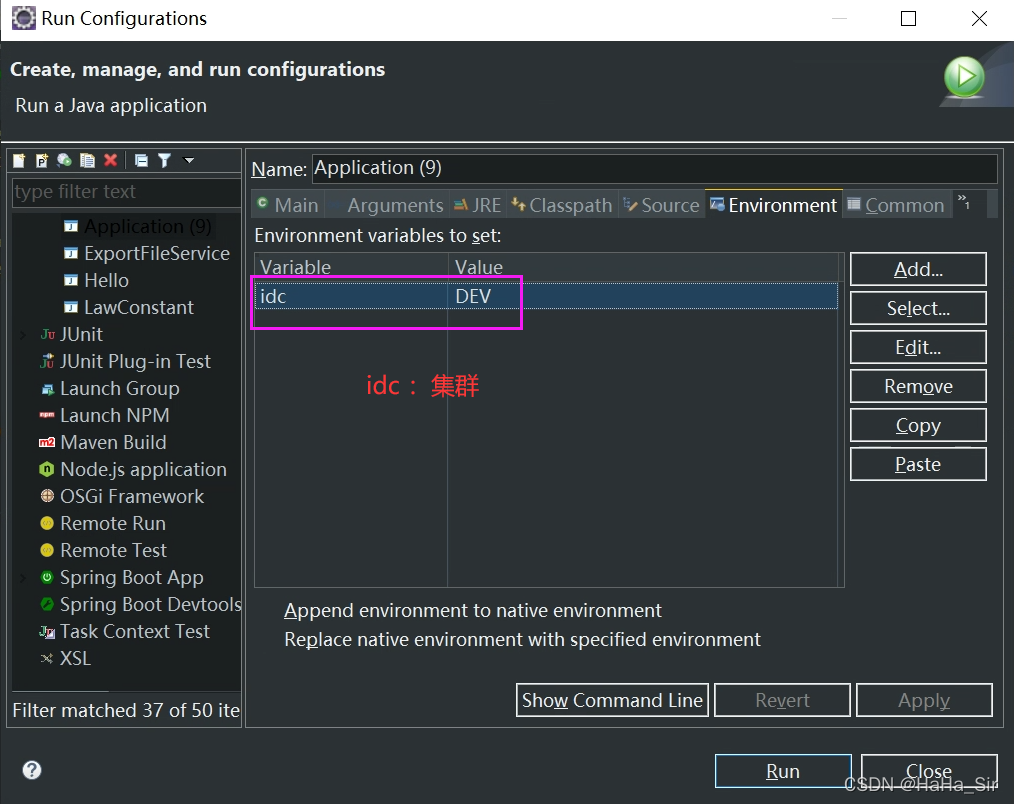1014x804 pixels.
Task: Click the OSGi Framework icon
Action: coord(47,496)
